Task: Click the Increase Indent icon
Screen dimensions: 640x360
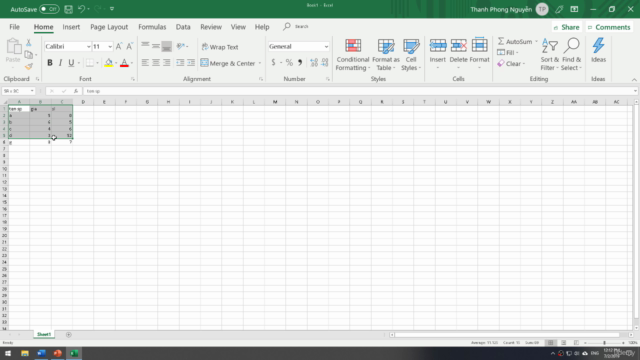Action: pyautogui.click(x=191, y=63)
